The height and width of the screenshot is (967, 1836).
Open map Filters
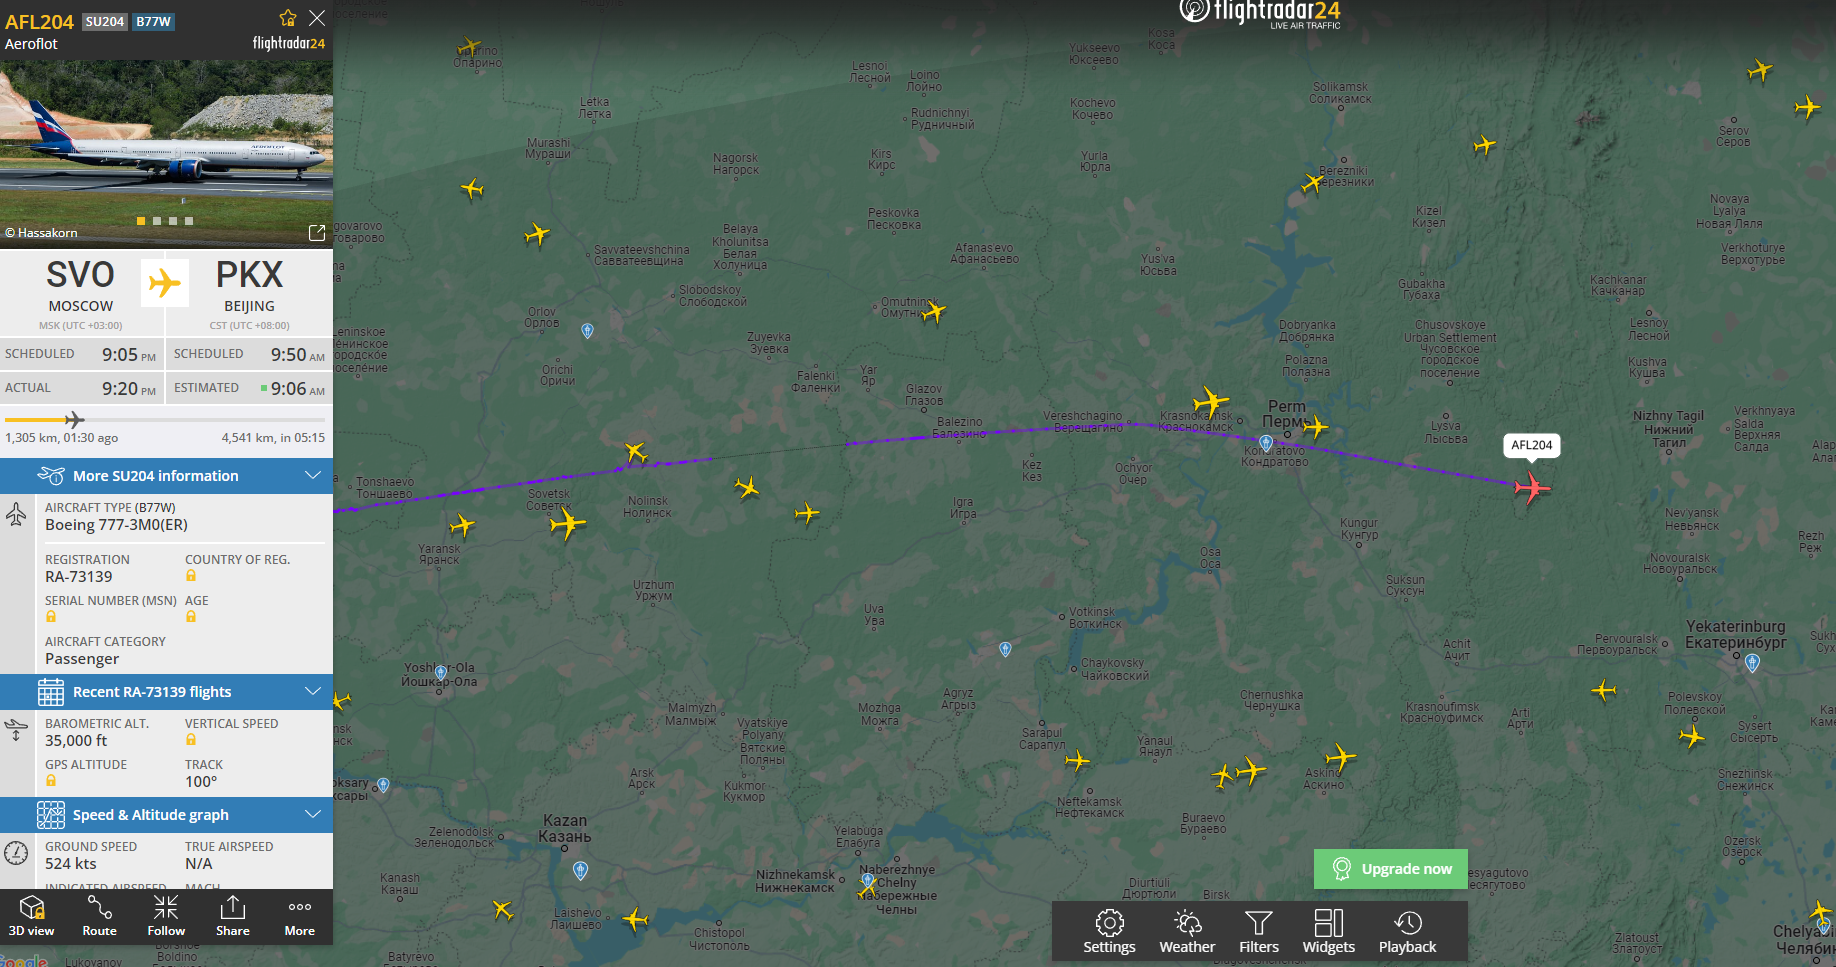tap(1259, 931)
